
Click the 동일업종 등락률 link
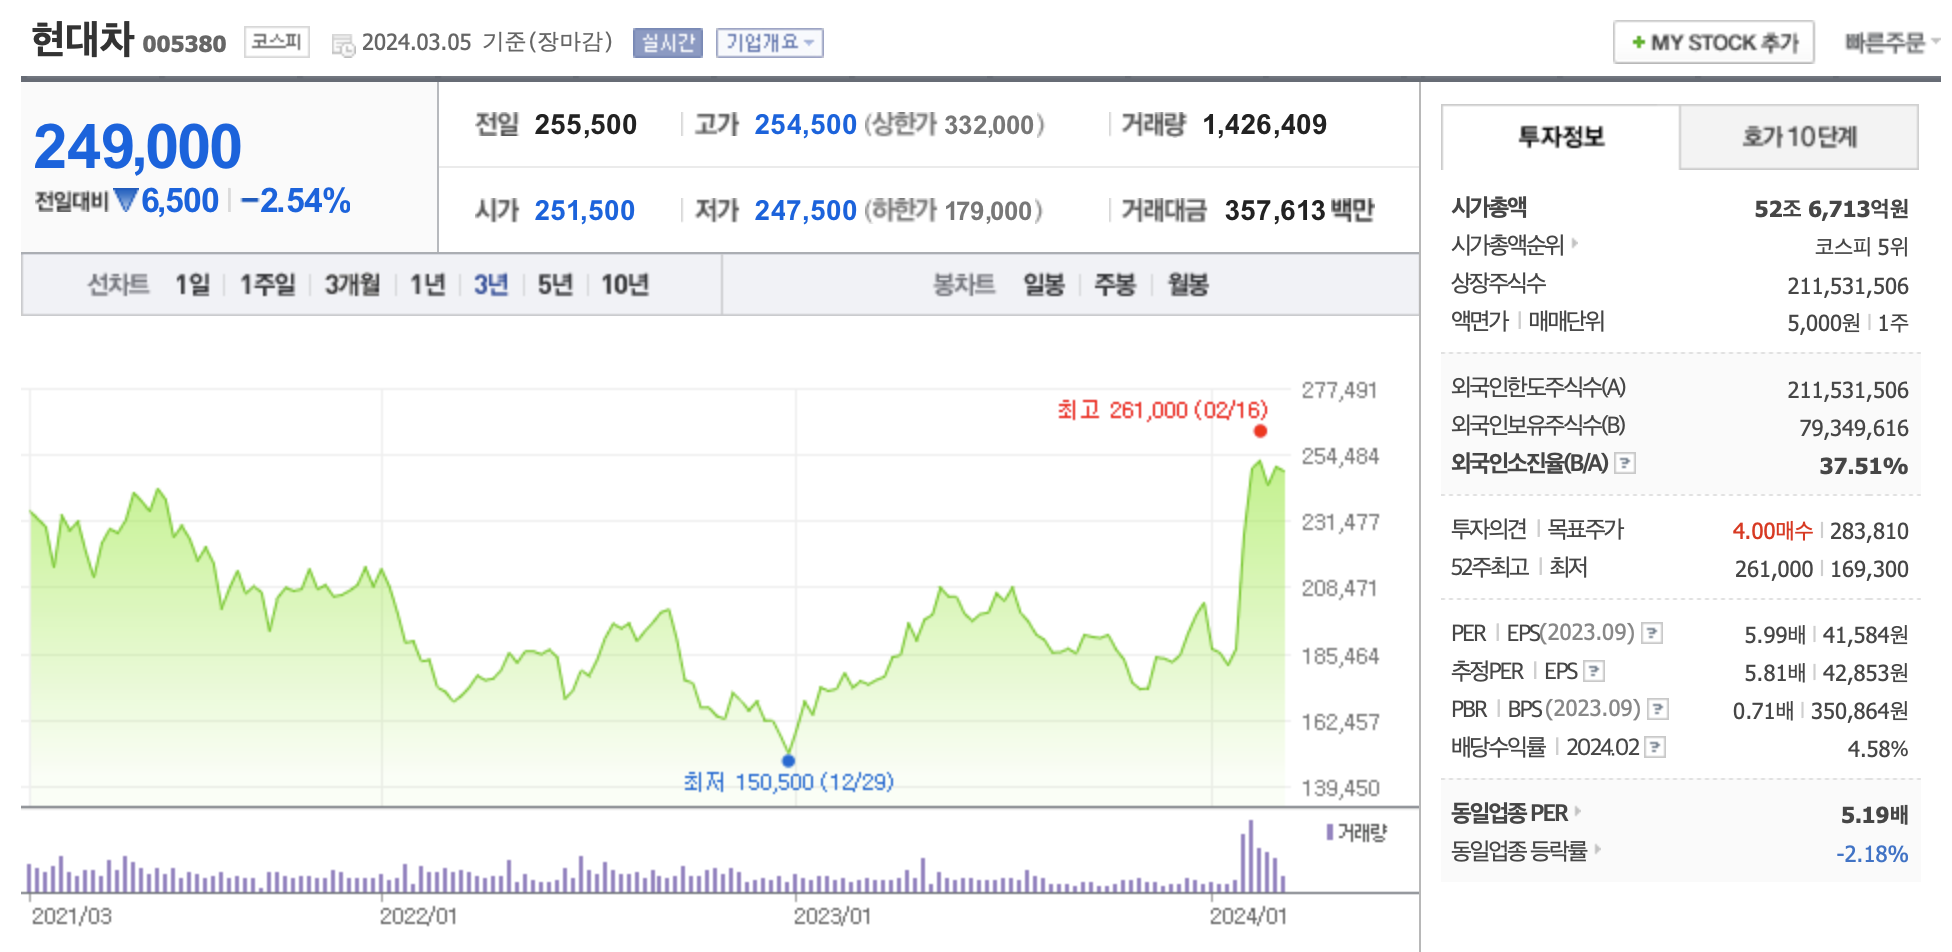point(1519,851)
